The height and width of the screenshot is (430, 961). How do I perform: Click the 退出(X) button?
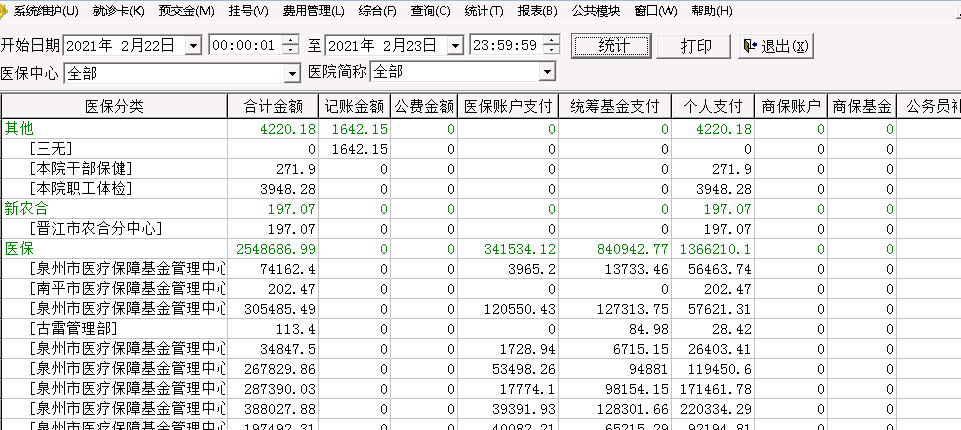[x=776, y=46]
